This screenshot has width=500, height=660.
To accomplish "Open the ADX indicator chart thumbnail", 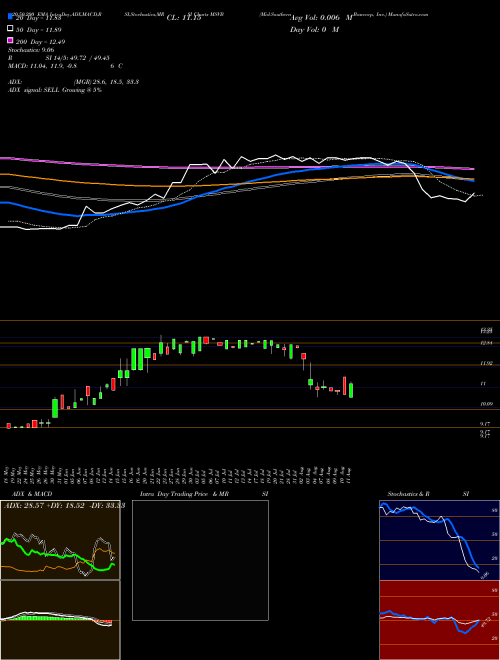I will [x=60, y=540].
